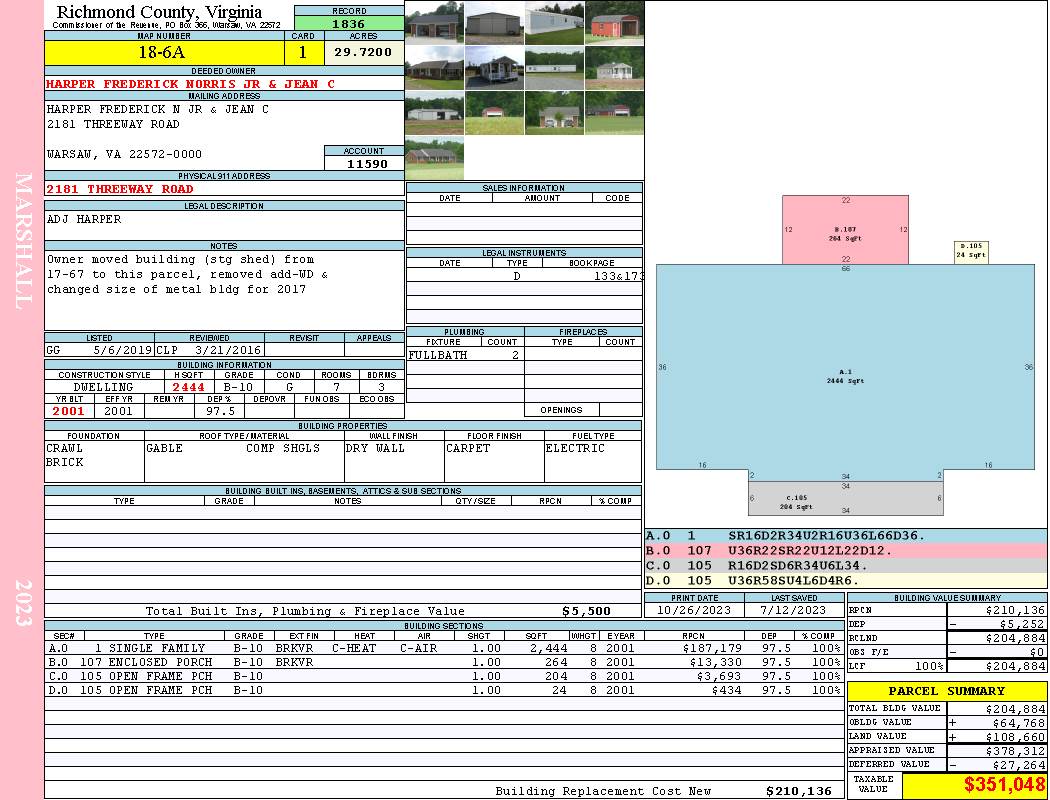
Task: Open photo of brick house with parked cars
Action: 554,112
